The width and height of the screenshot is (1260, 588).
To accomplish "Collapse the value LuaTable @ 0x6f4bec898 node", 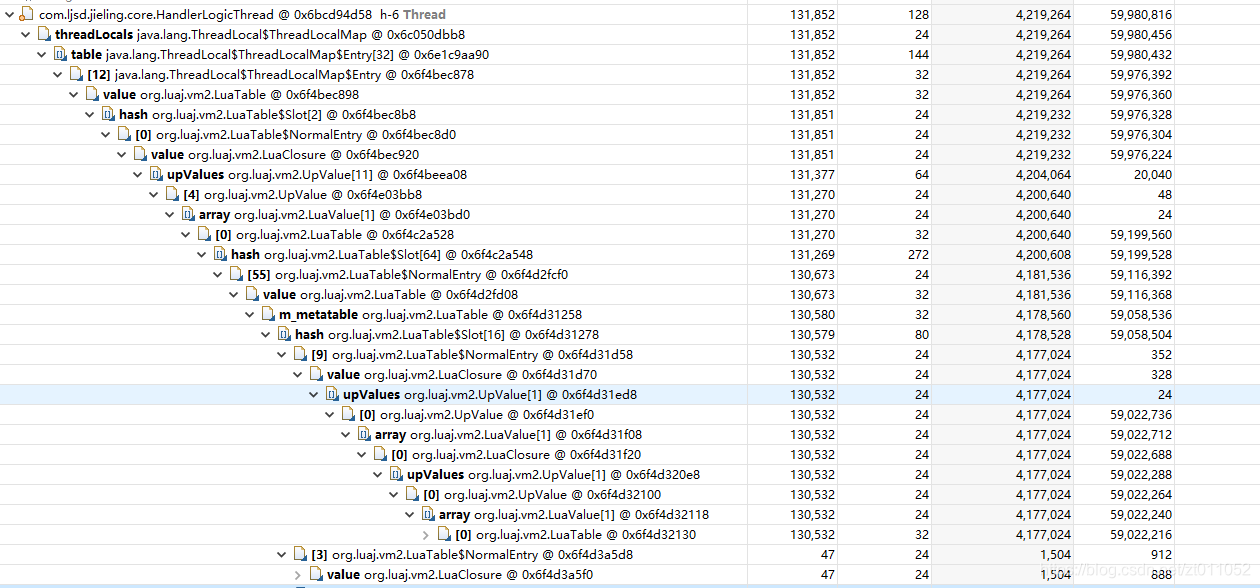I will (73, 95).
